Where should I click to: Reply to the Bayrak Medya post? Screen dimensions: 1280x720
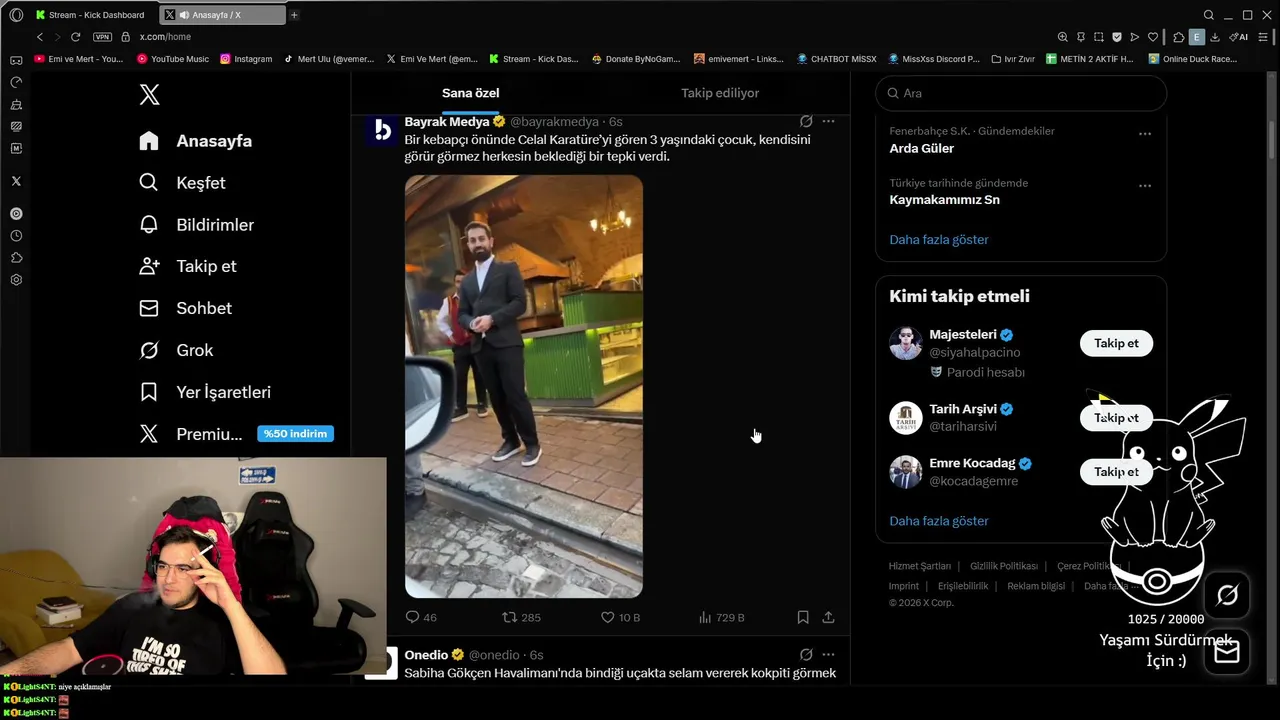point(421,618)
